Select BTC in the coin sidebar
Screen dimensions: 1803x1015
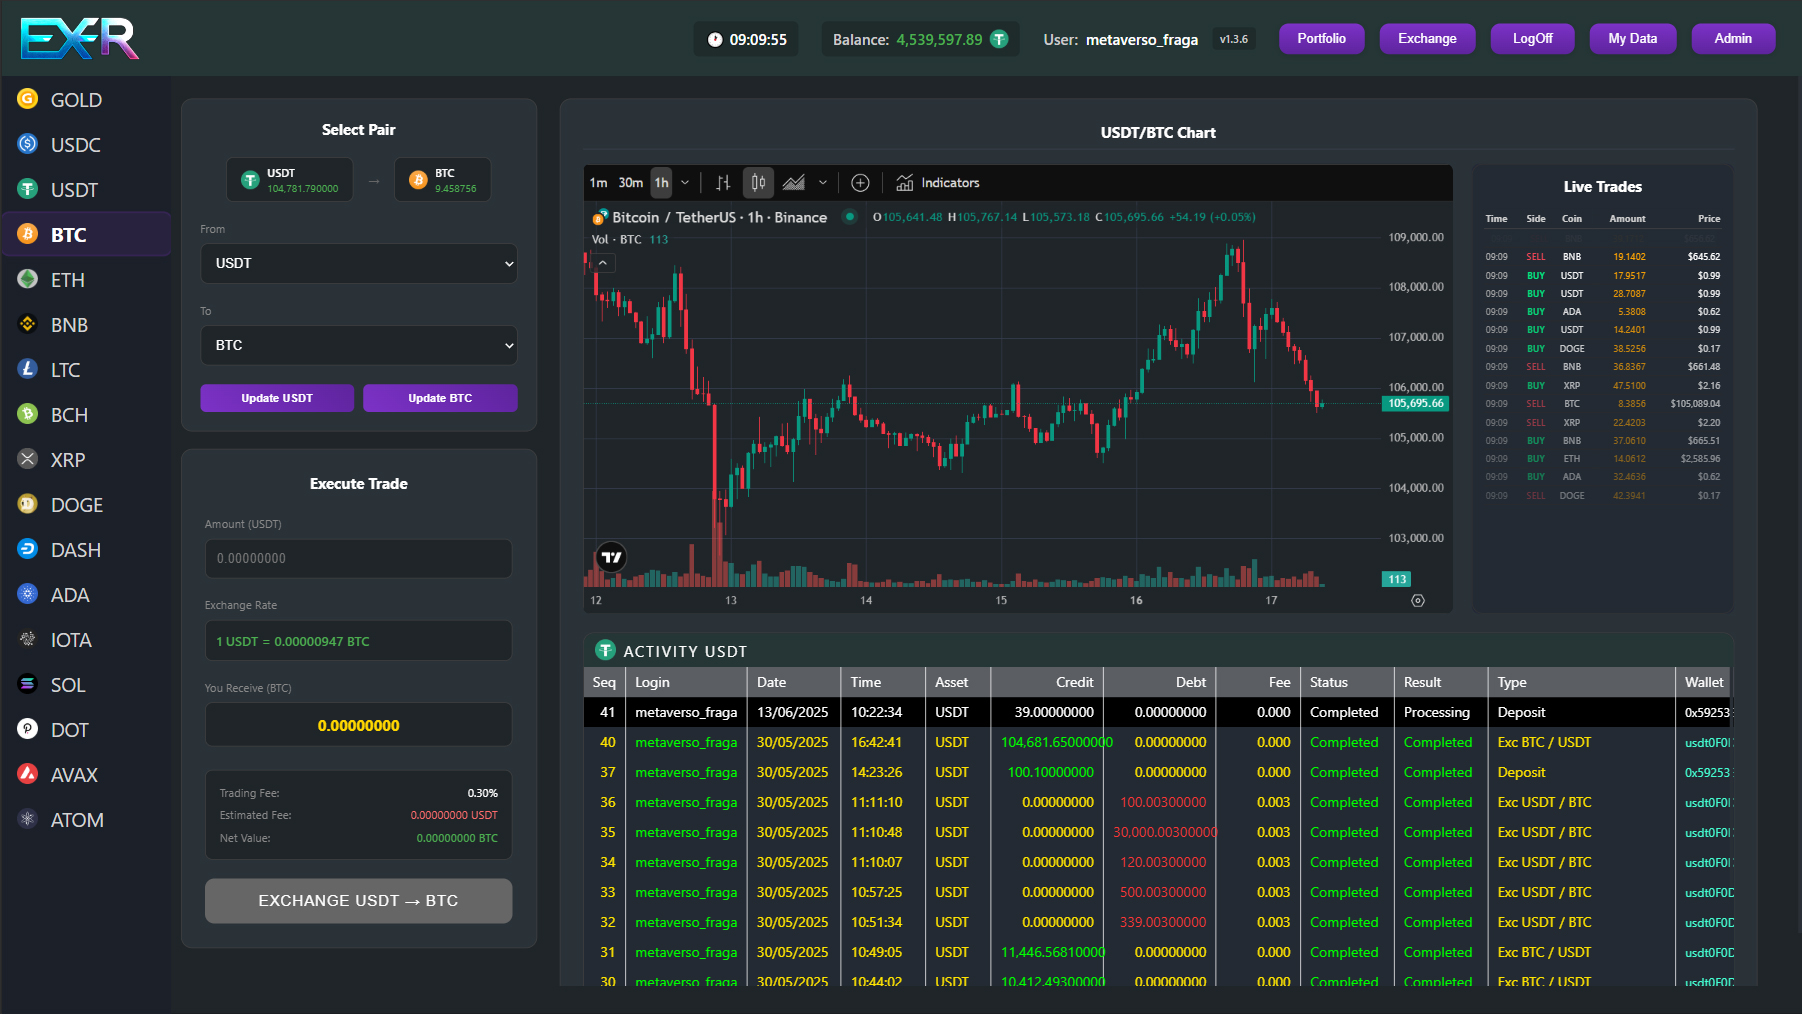(86, 235)
